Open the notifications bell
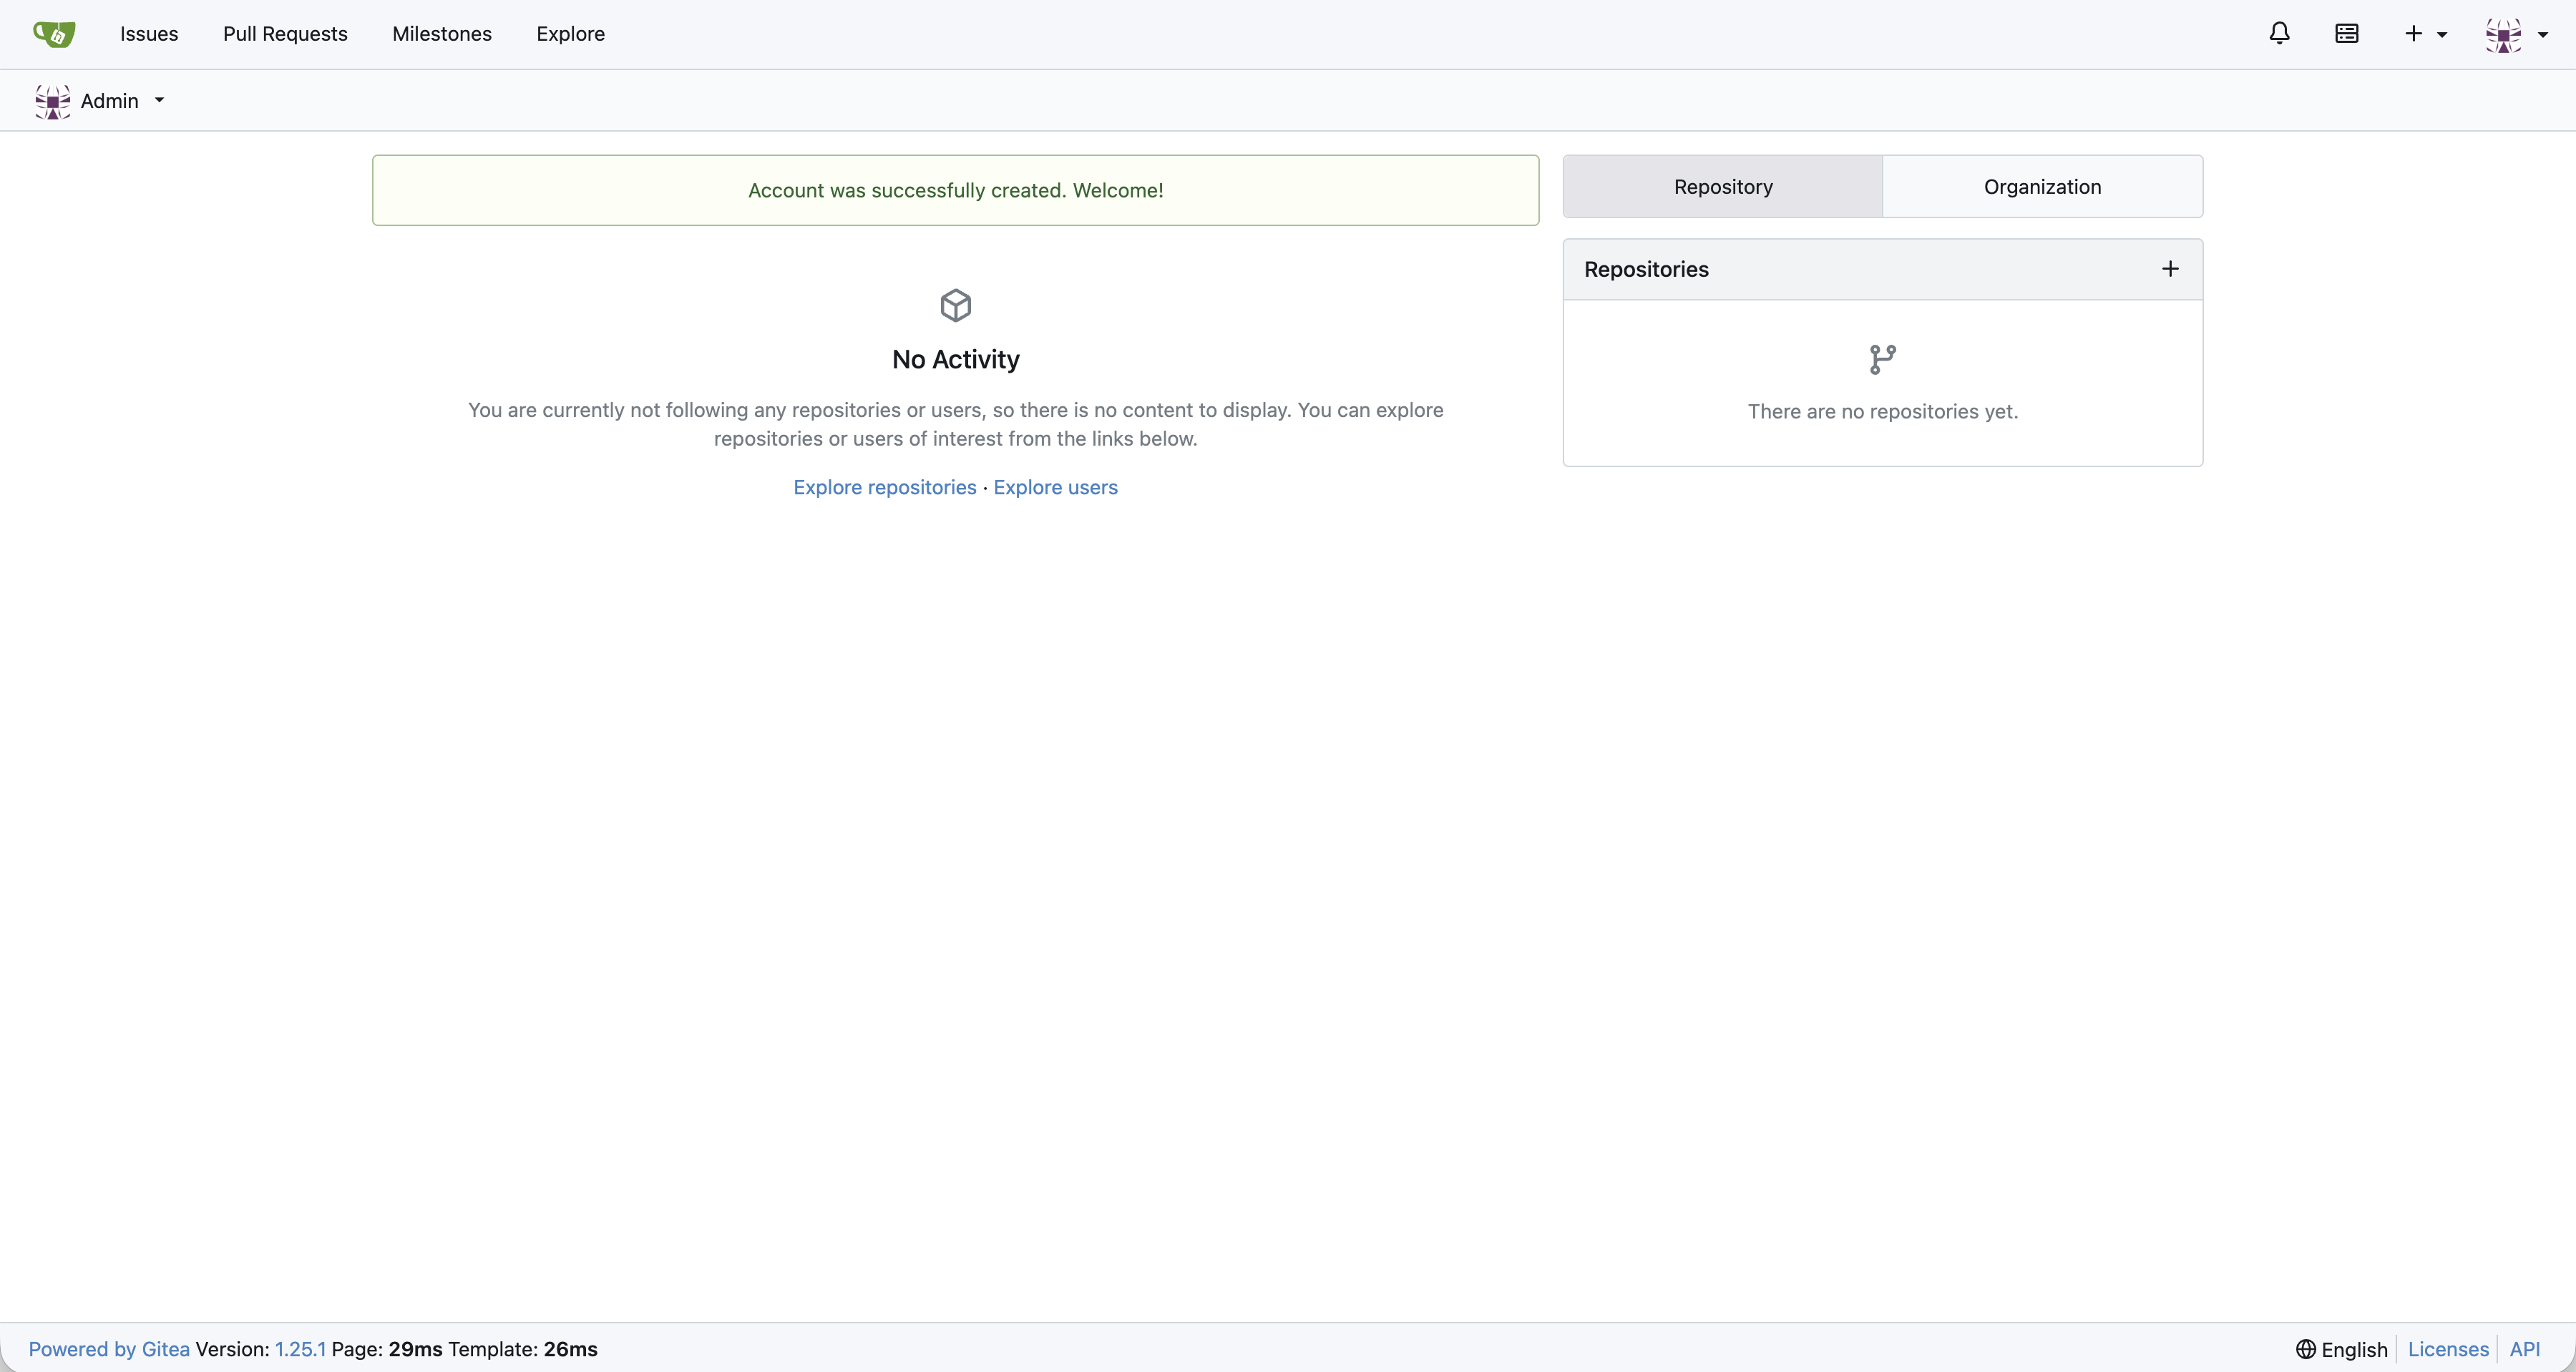 pos(2279,34)
